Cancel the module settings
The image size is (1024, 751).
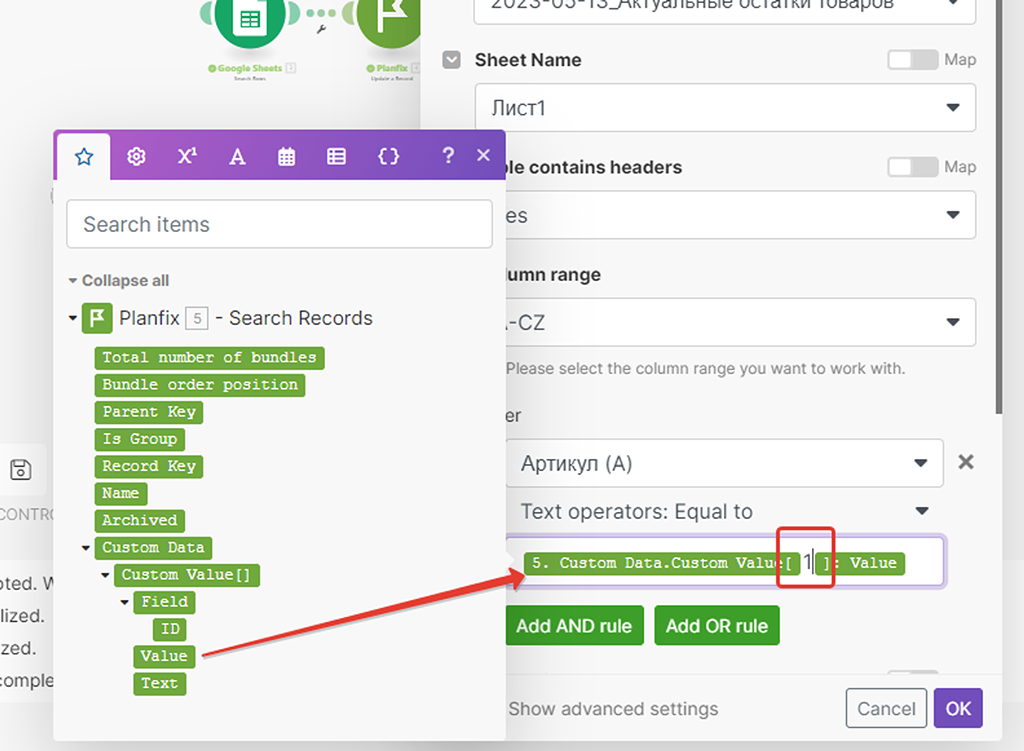point(886,709)
